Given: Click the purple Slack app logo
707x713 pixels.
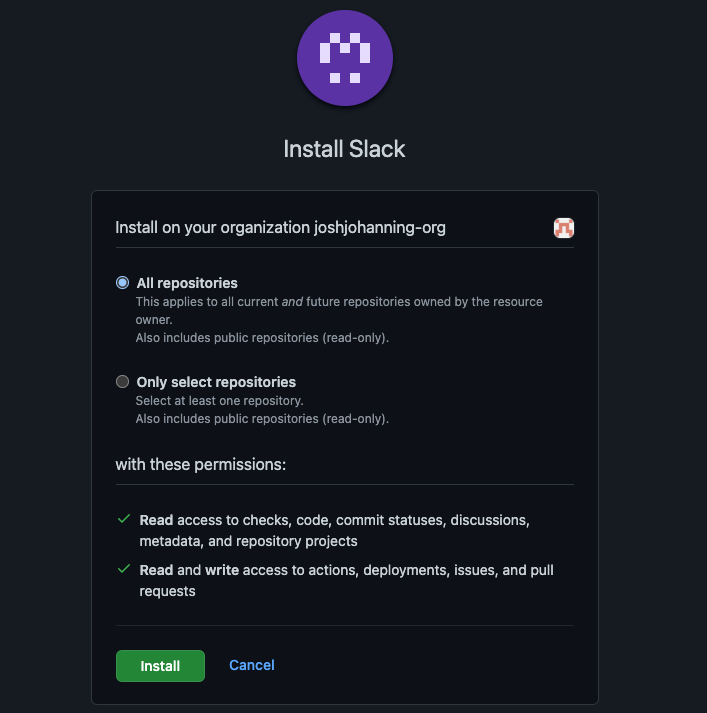Looking at the screenshot, I should point(344,58).
